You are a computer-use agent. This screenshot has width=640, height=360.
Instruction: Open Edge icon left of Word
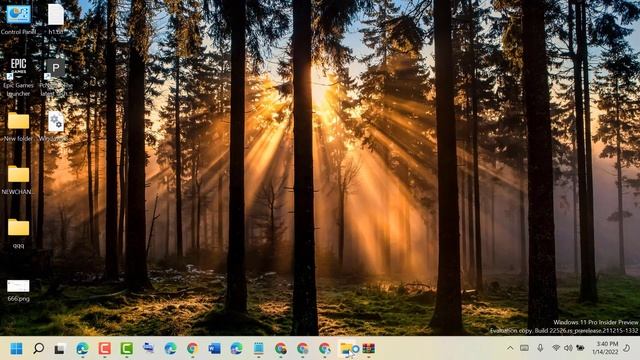(x=170, y=349)
